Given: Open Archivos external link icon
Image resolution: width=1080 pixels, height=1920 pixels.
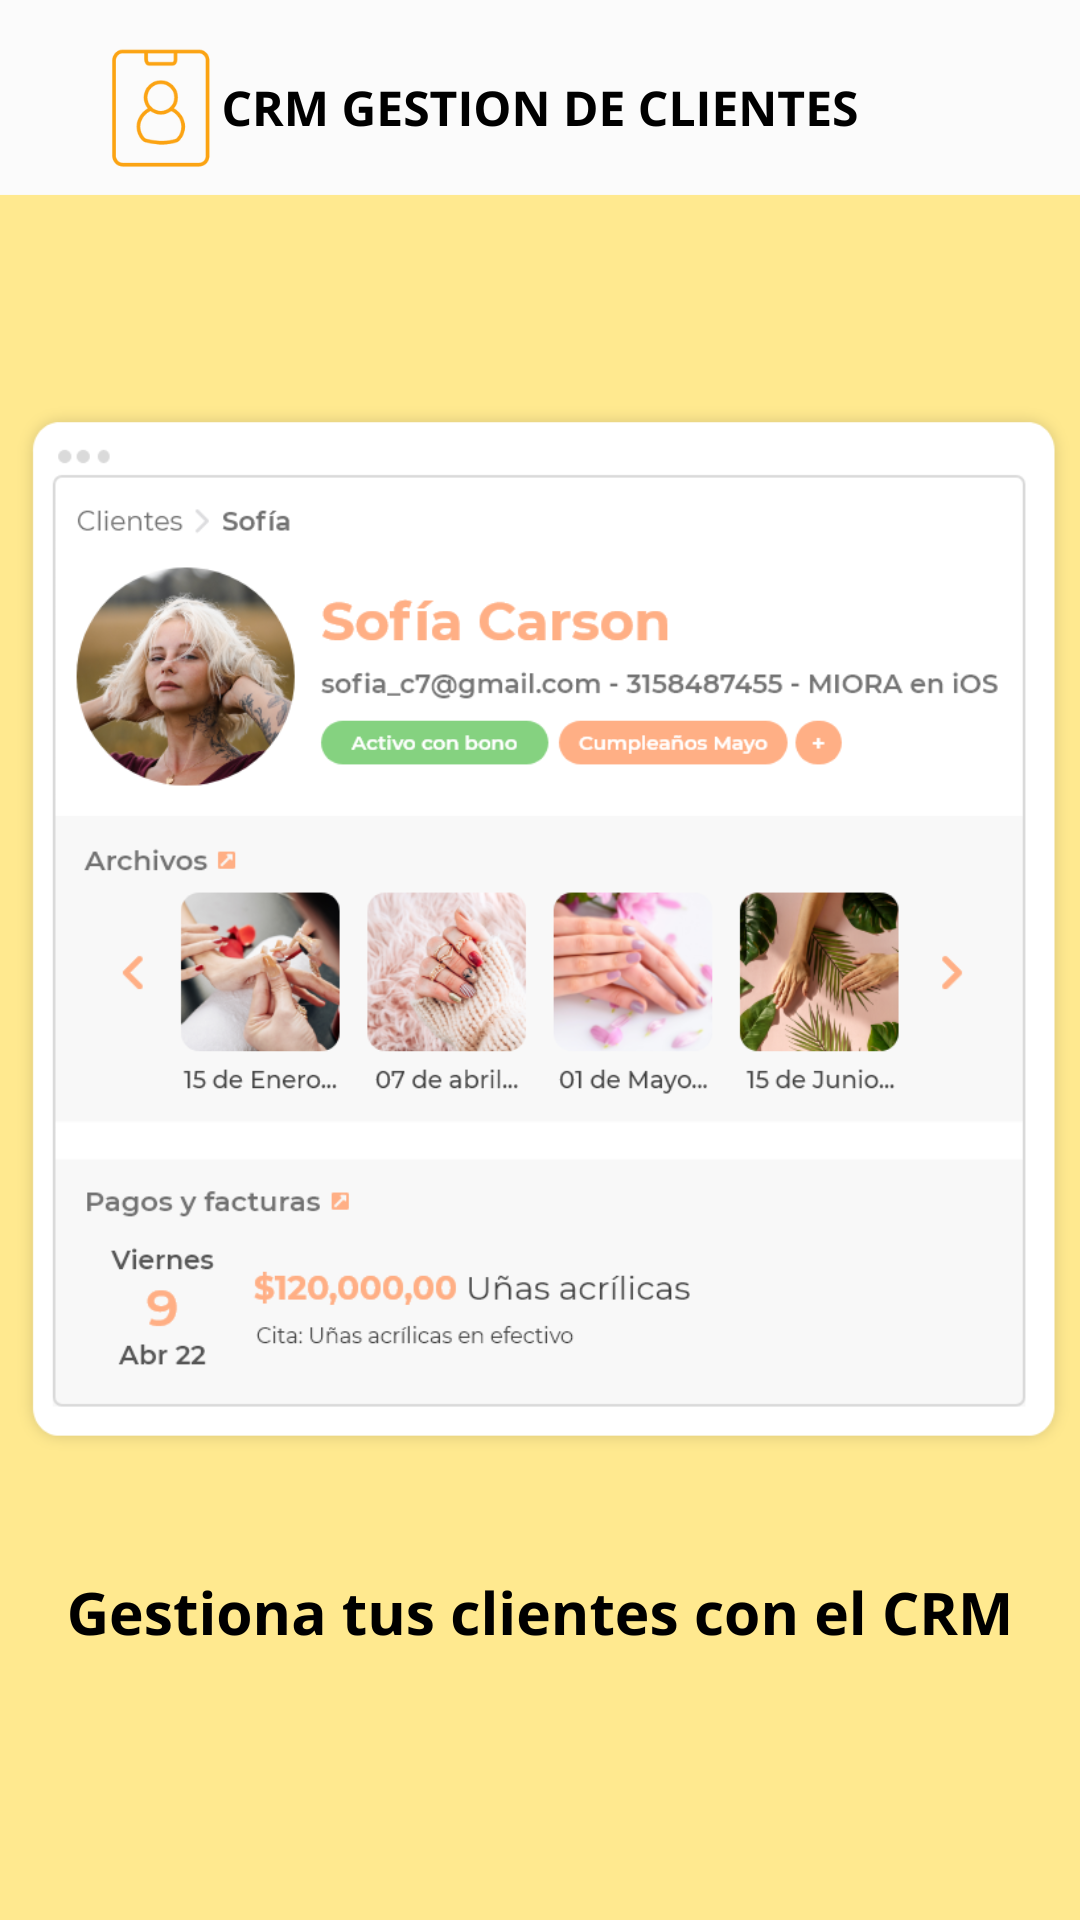Looking at the screenshot, I should point(227,860).
